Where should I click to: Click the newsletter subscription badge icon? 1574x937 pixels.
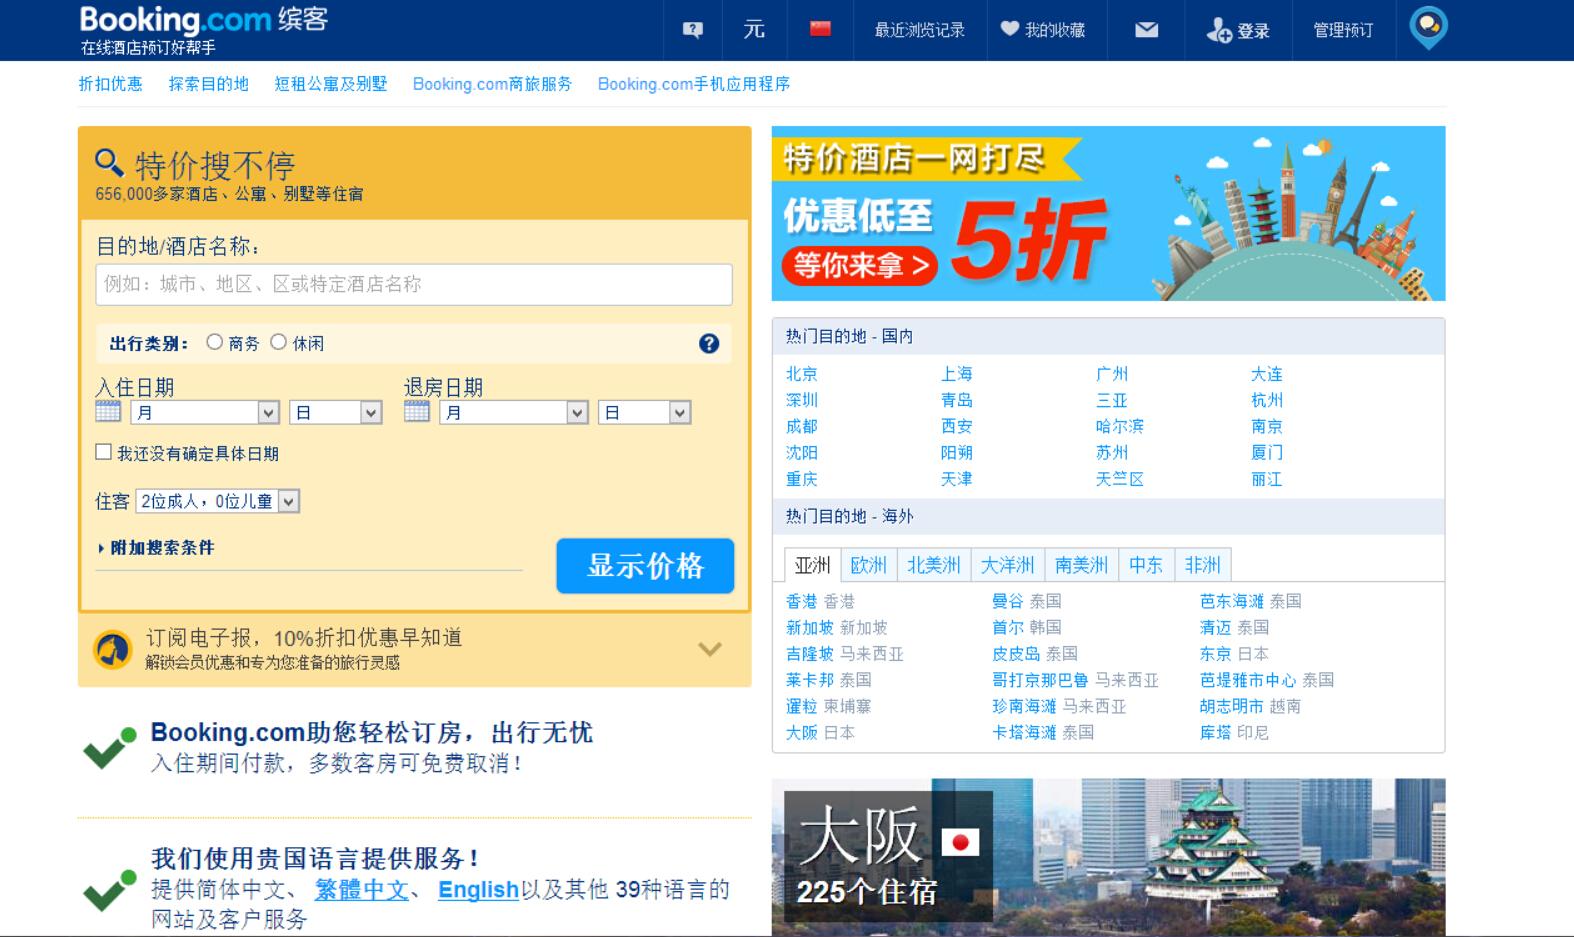[113, 649]
